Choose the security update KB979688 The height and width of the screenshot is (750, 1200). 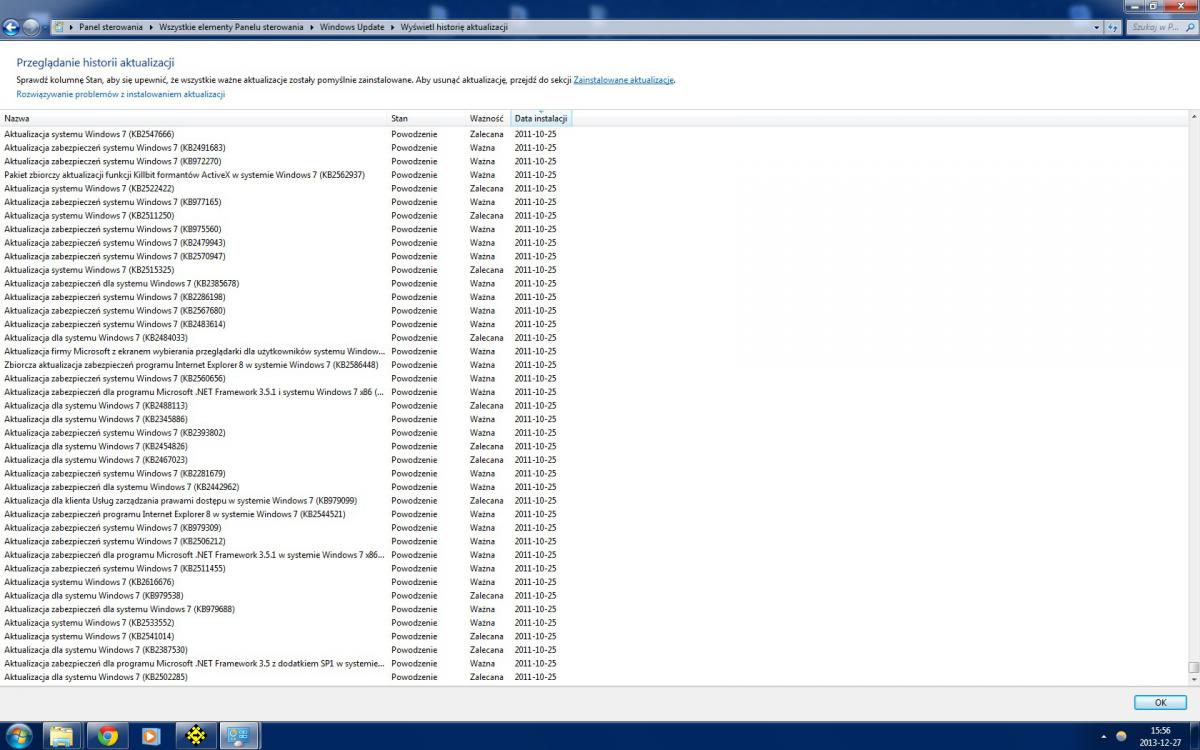[286, 609]
